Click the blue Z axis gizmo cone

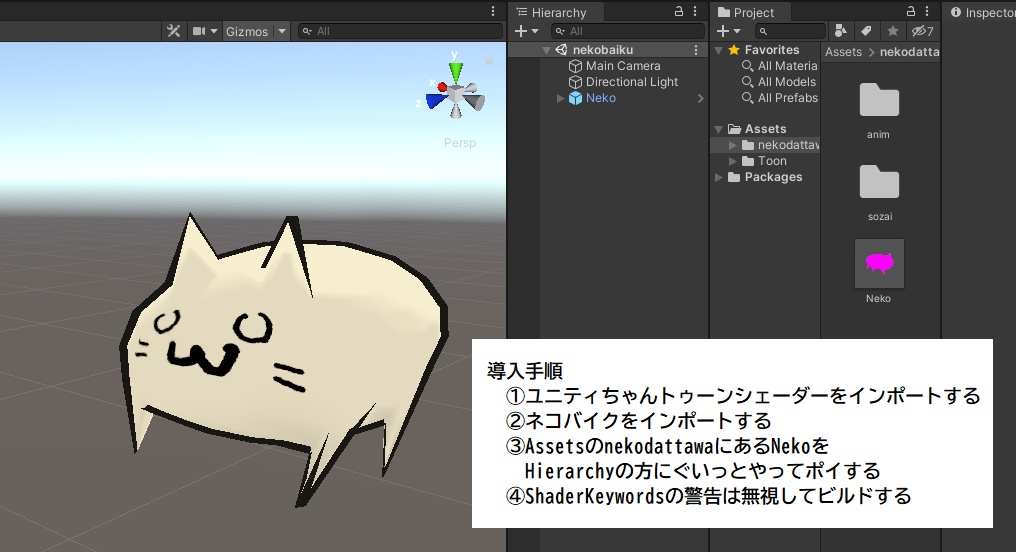coord(435,101)
